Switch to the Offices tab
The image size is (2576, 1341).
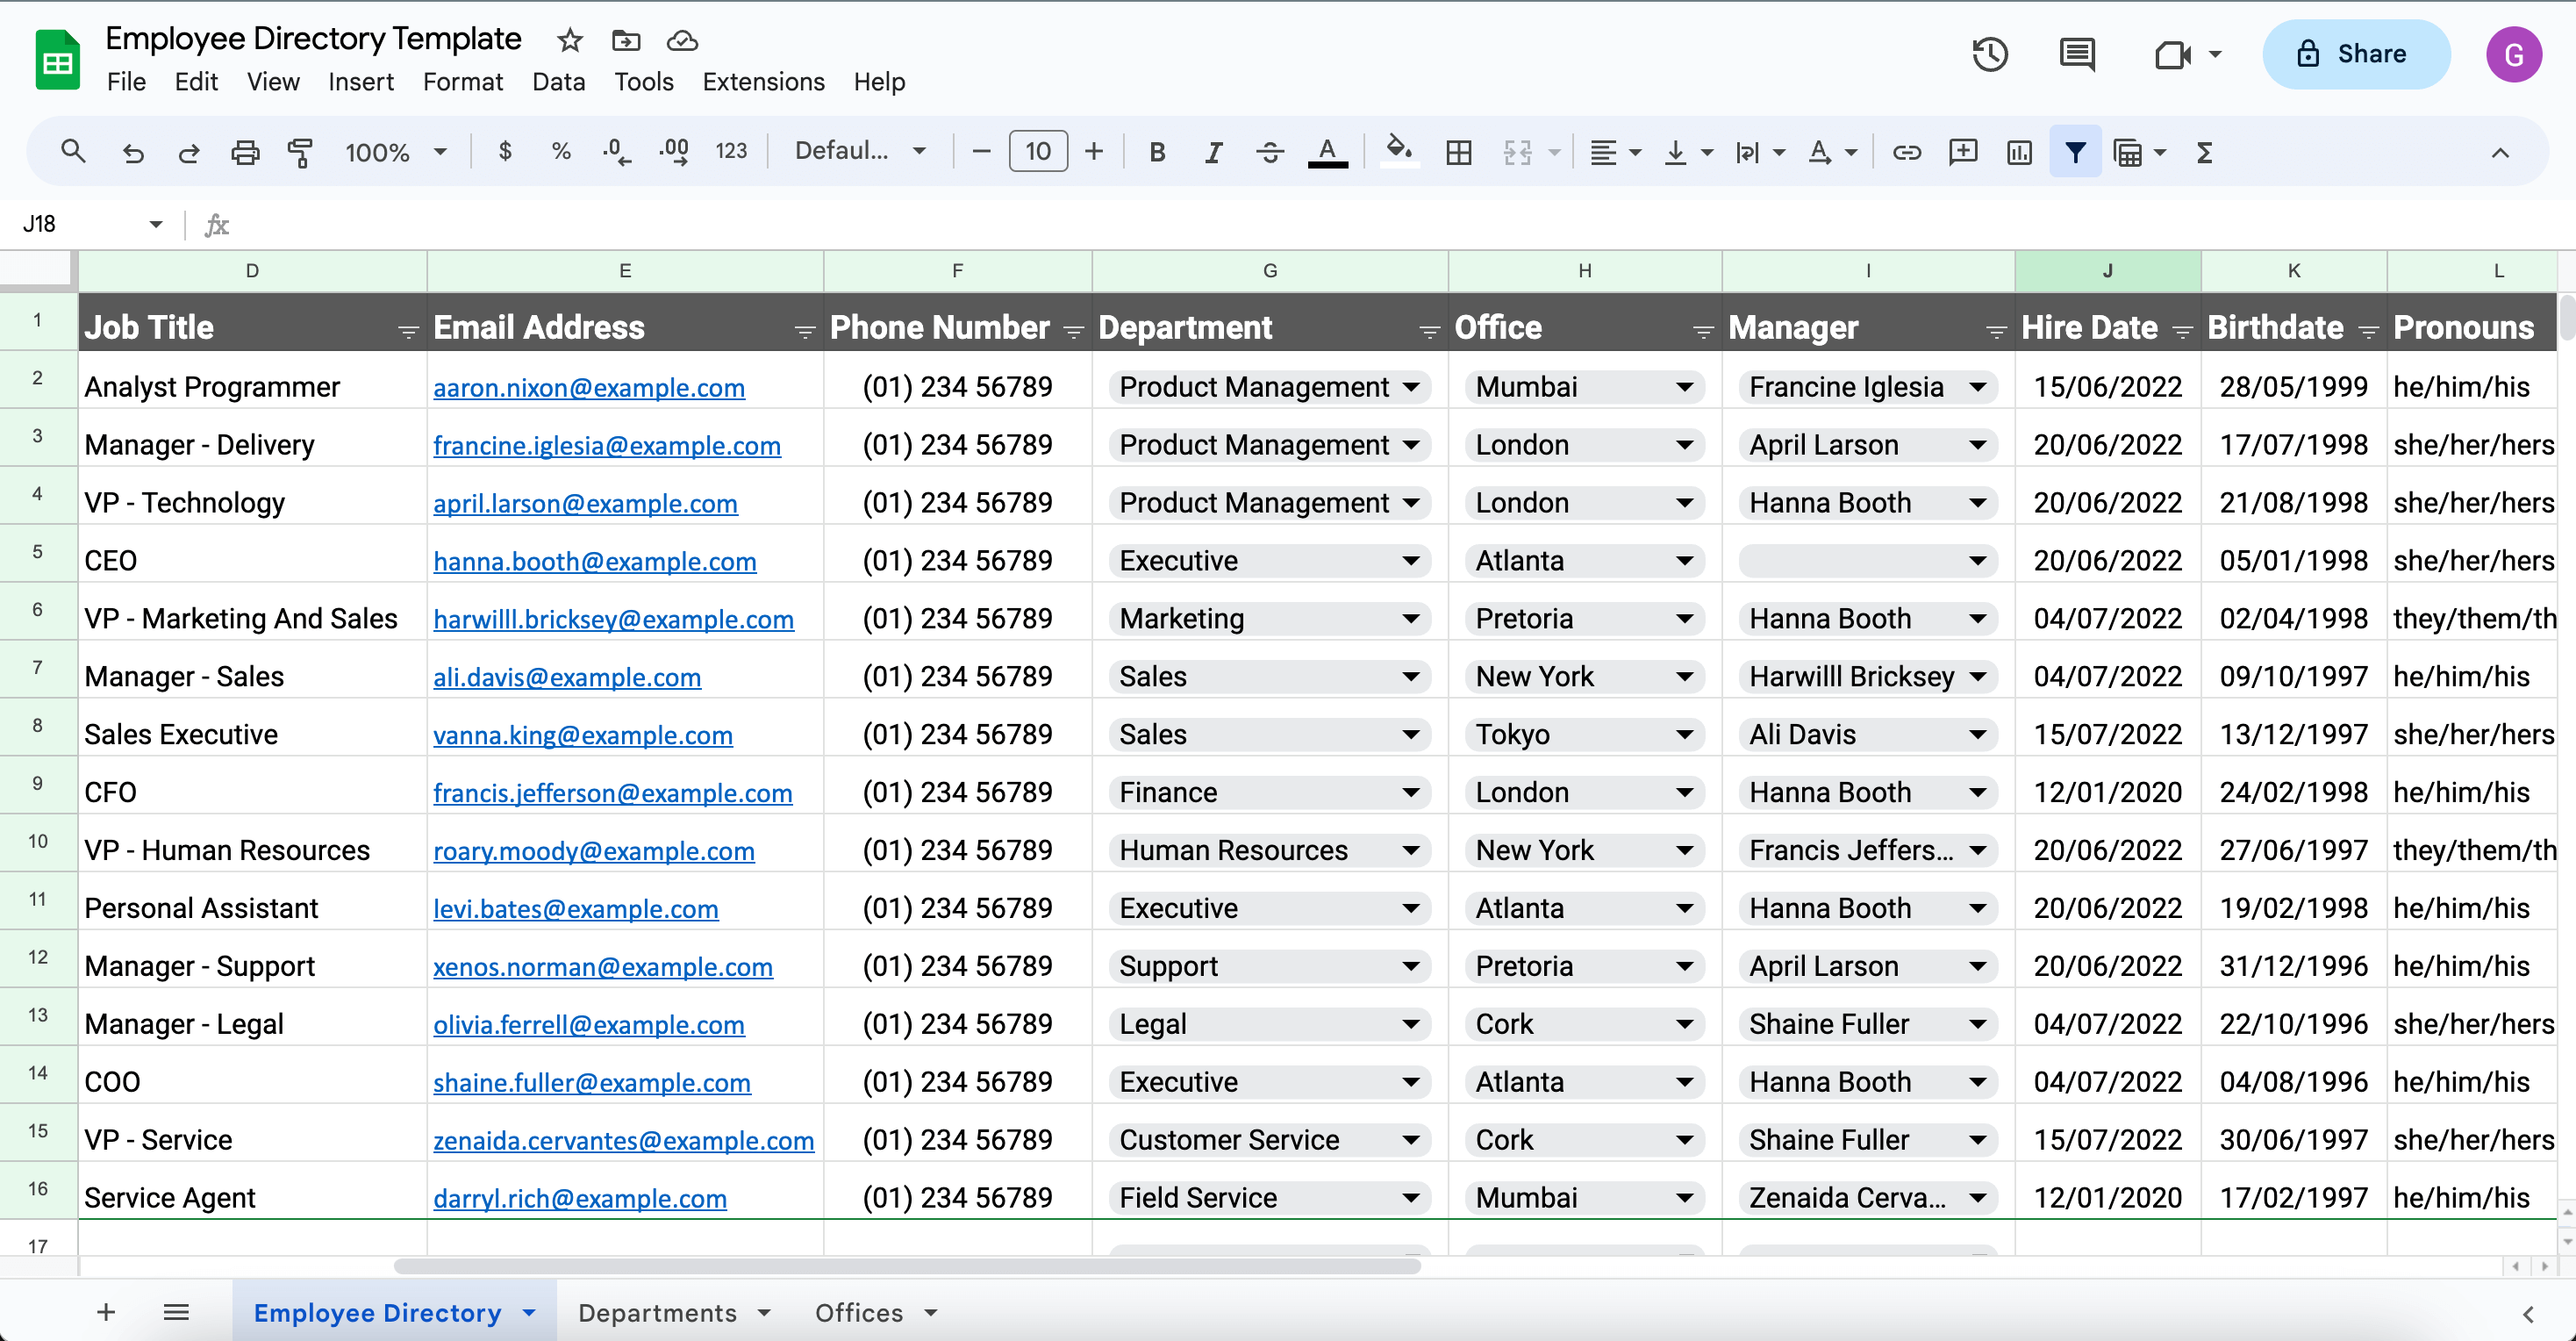pyautogui.click(x=857, y=1312)
